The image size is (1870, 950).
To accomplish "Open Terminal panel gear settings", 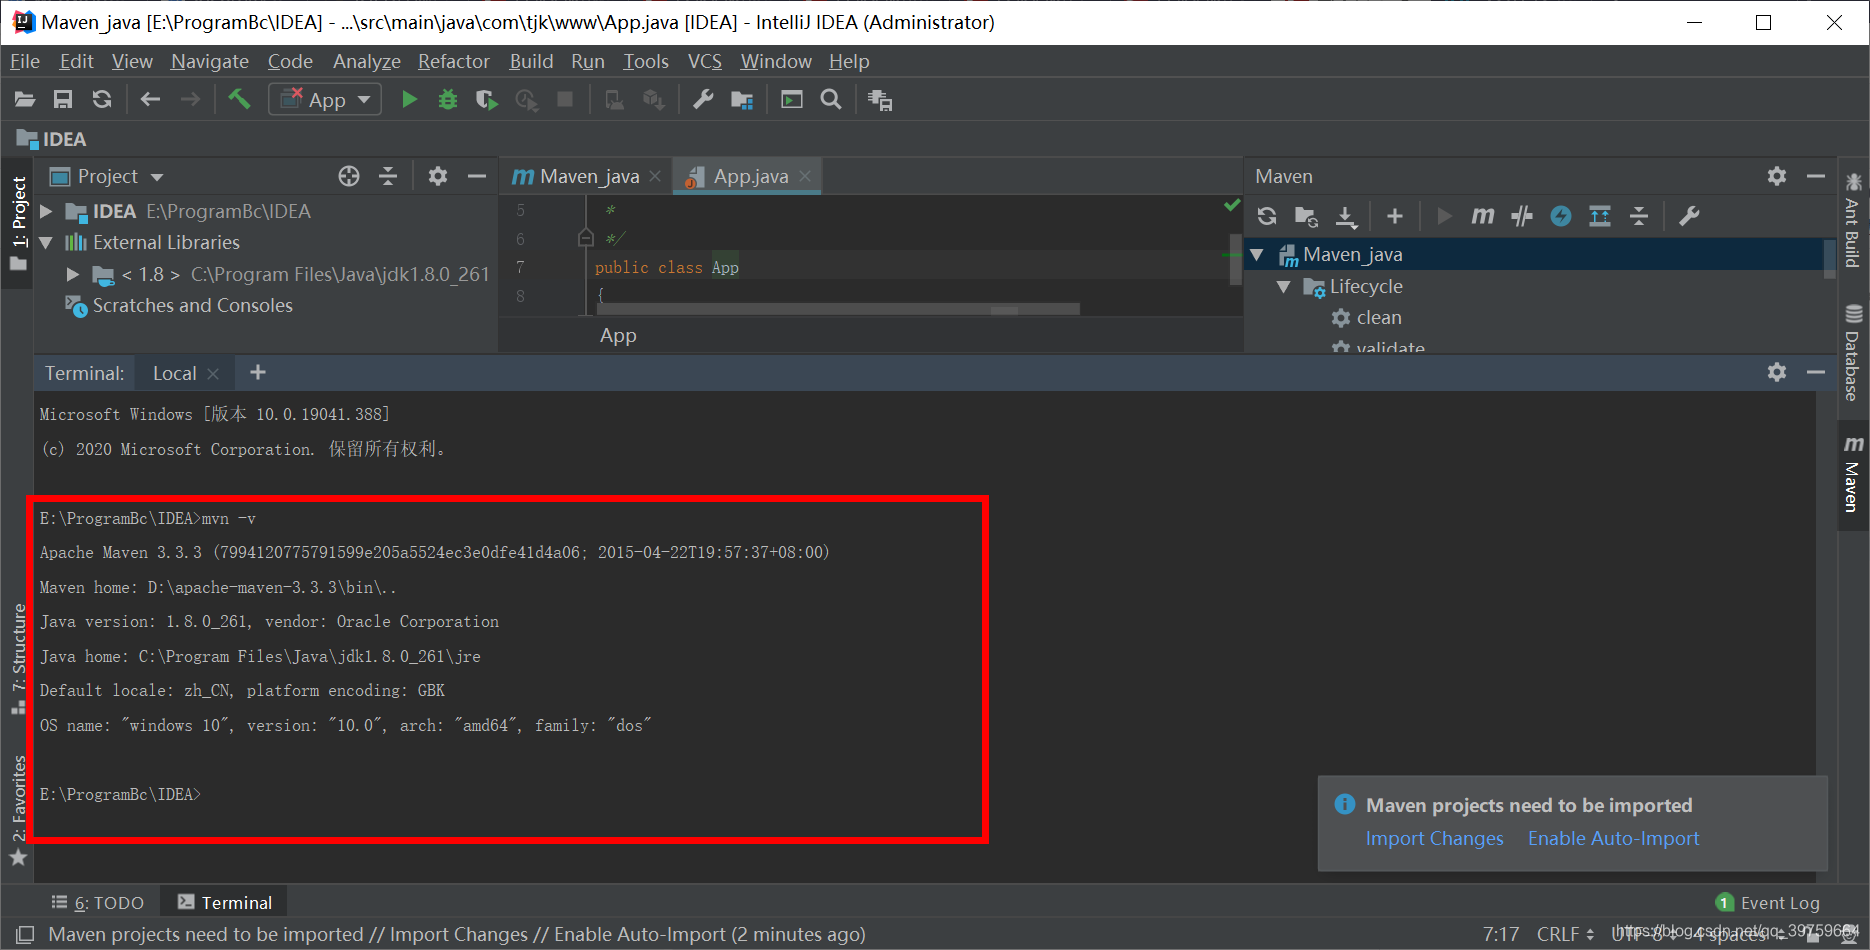I will pyautogui.click(x=1777, y=372).
